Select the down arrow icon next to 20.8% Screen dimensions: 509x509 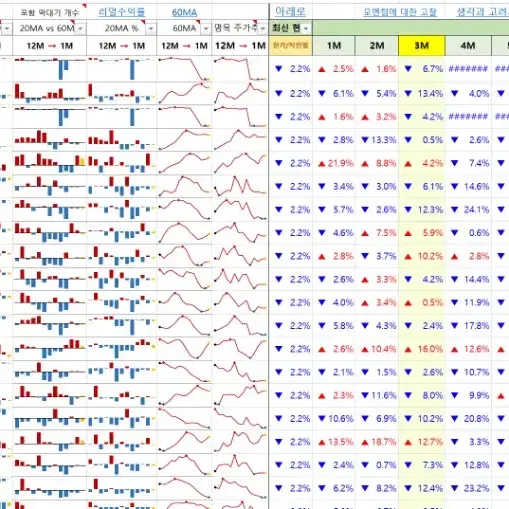454,419
